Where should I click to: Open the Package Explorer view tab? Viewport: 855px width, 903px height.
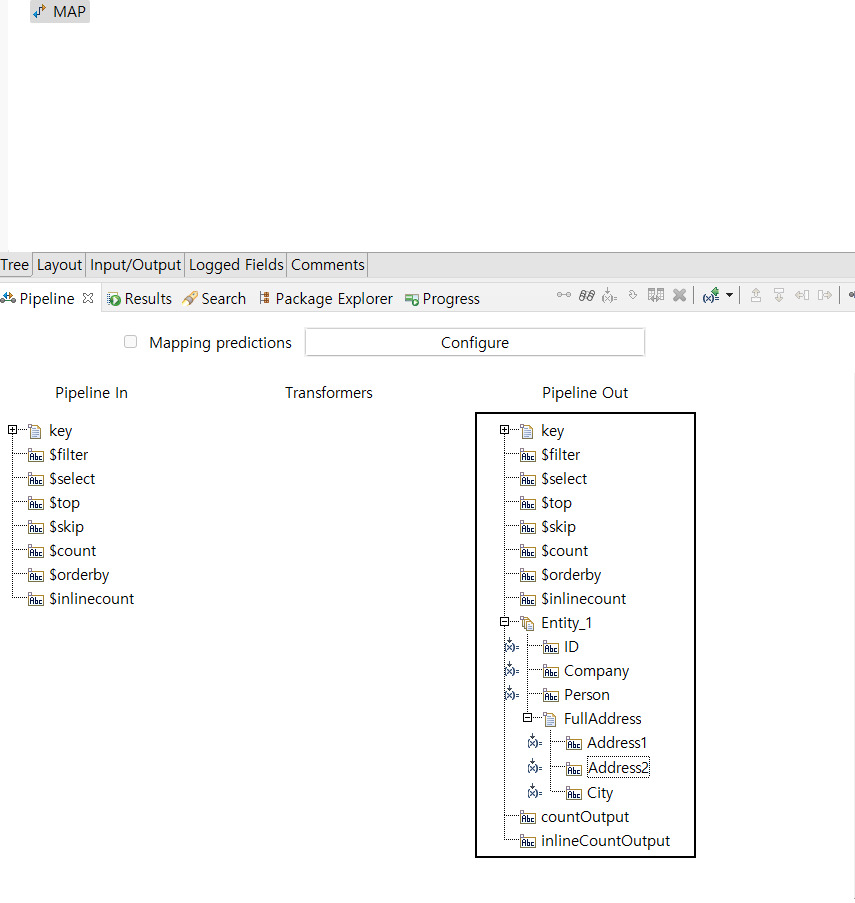tap(326, 298)
